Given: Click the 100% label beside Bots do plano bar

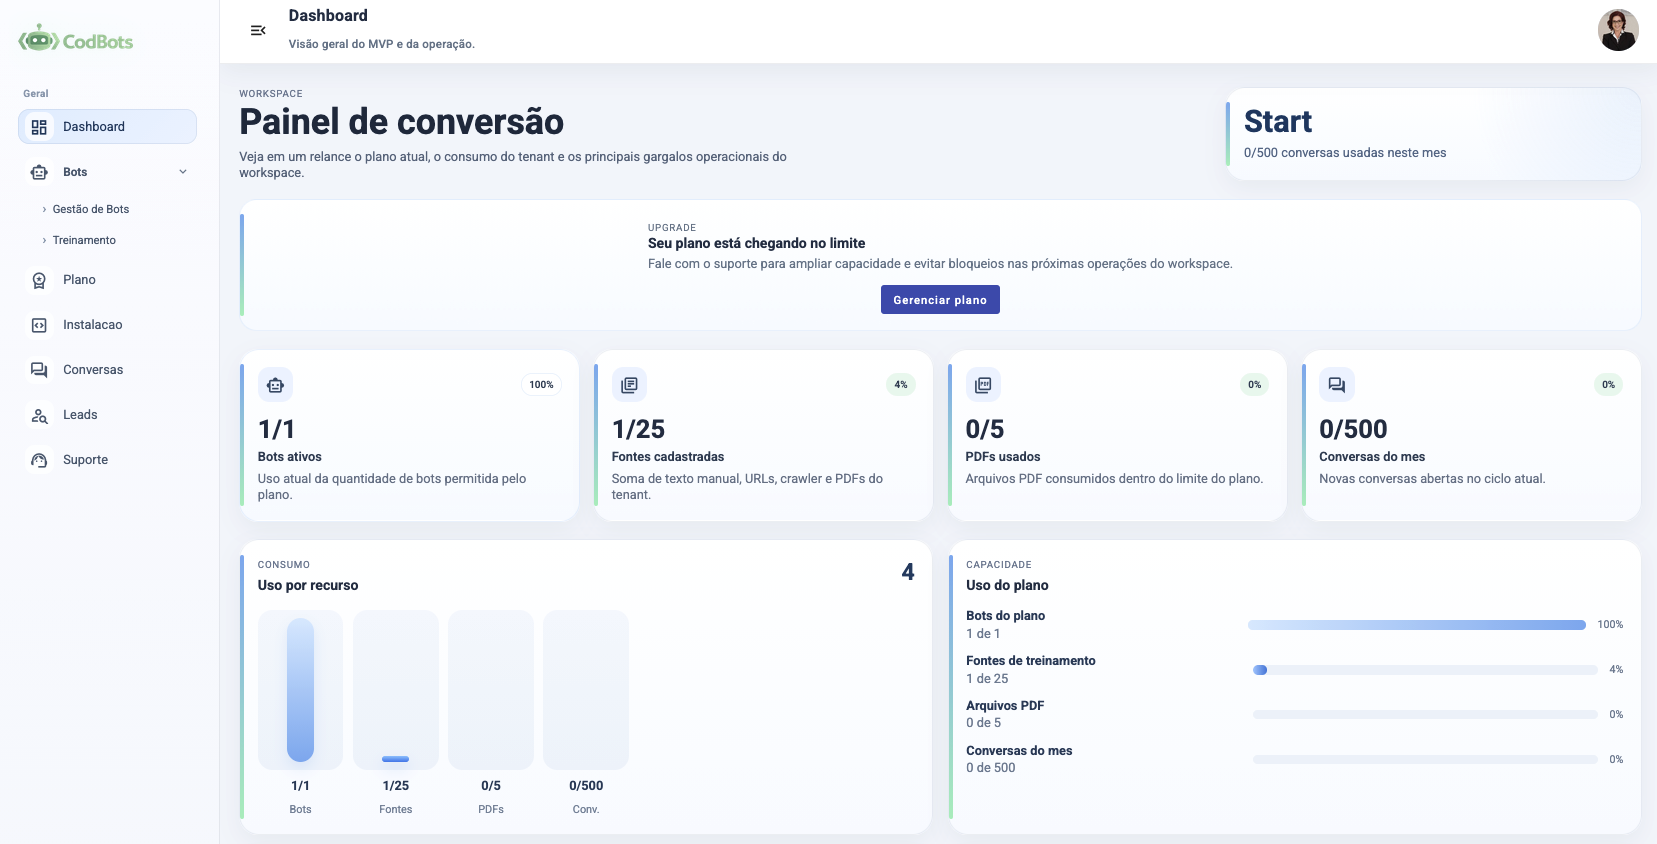Looking at the screenshot, I should [x=1610, y=625].
